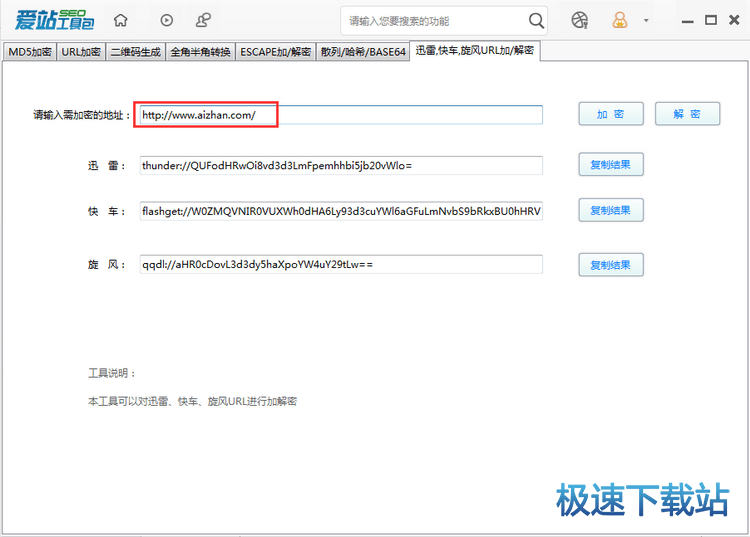Click the 加密 button

tap(611, 114)
